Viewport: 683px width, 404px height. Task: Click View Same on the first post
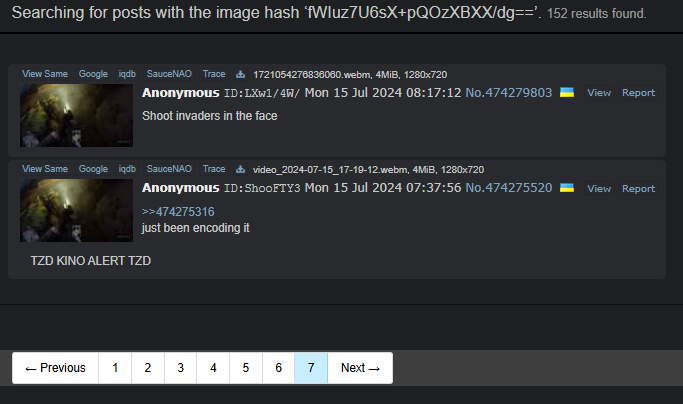pos(45,74)
